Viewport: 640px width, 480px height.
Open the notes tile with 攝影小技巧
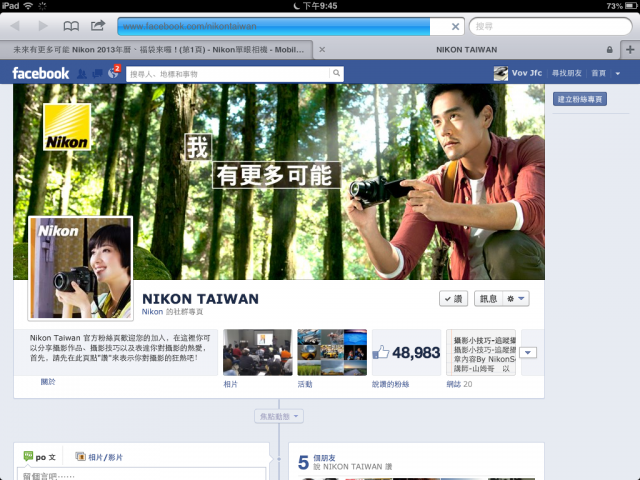tap(481, 352)
